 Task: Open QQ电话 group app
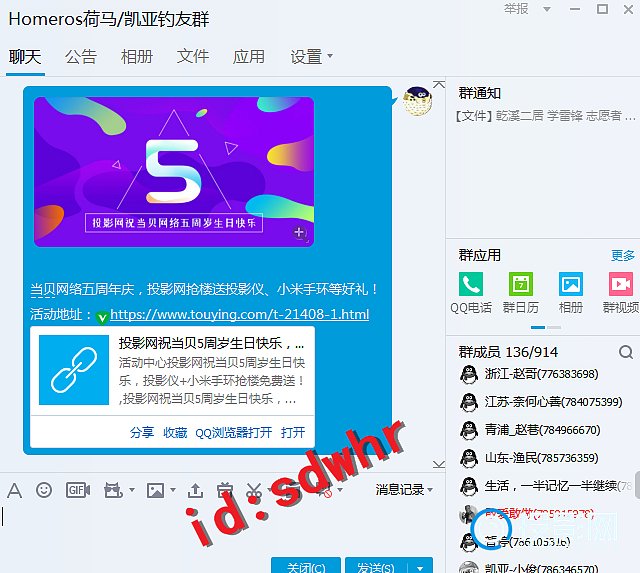click(x=471, y=293)
